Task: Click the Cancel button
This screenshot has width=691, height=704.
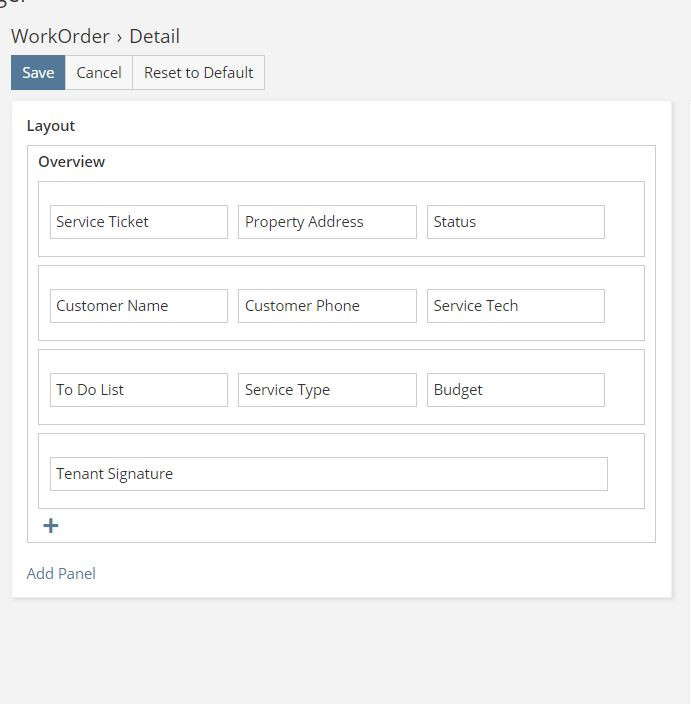Action: coord(99,73)
